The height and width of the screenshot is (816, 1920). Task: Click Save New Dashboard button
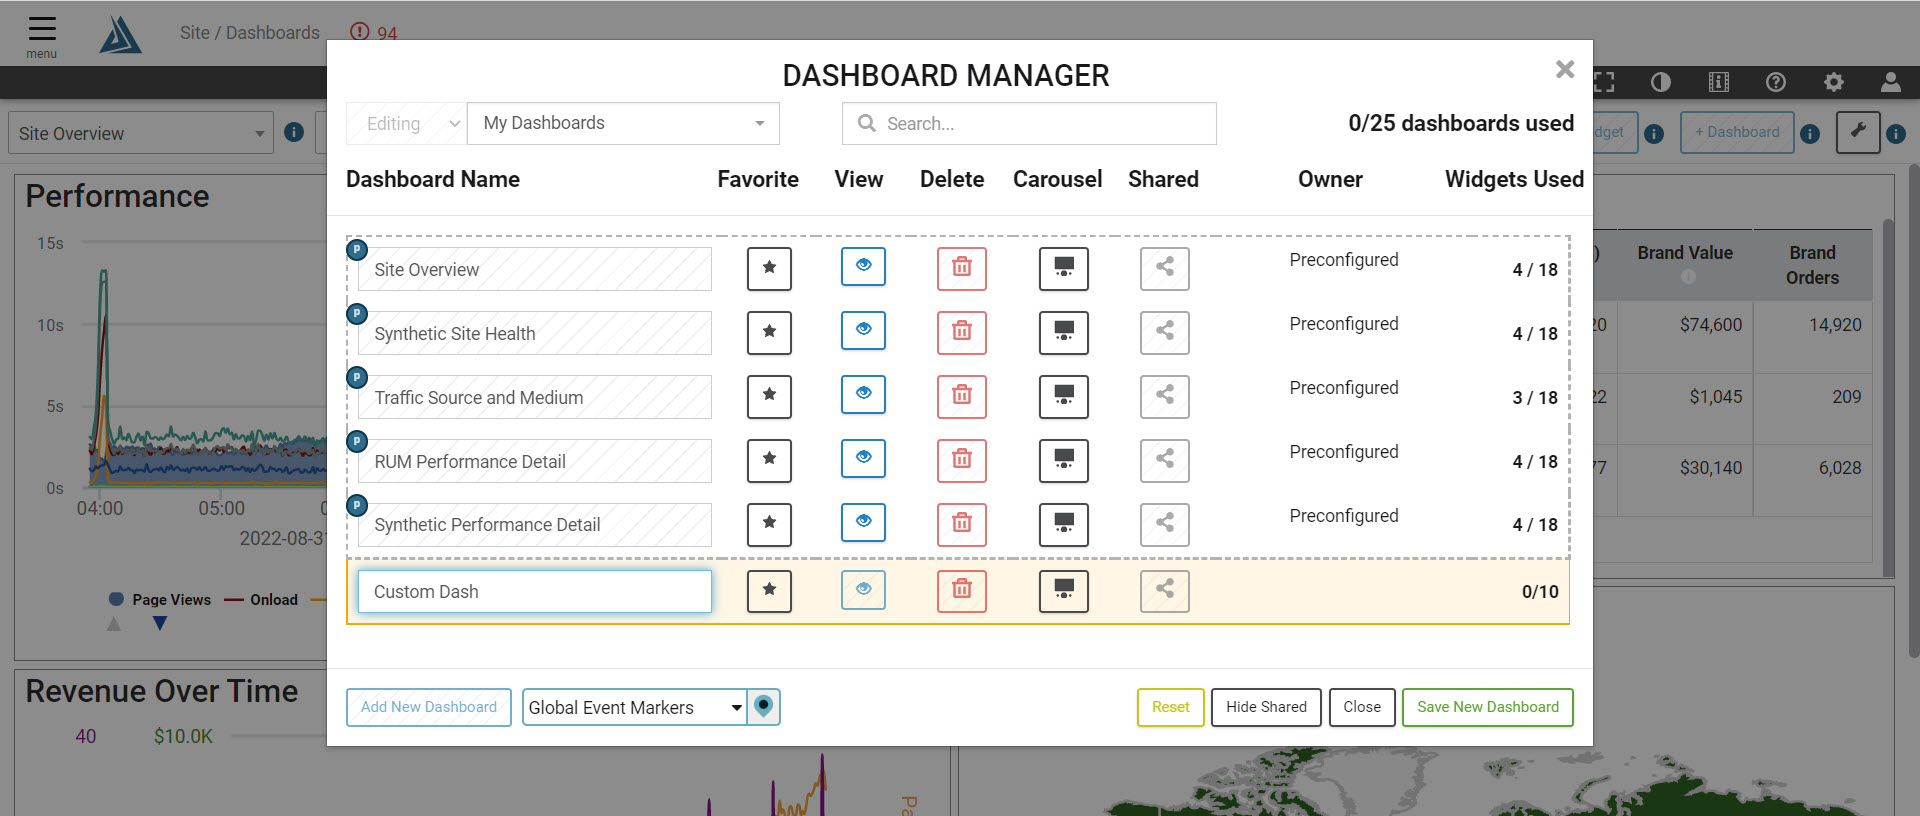click(1487, 707)
